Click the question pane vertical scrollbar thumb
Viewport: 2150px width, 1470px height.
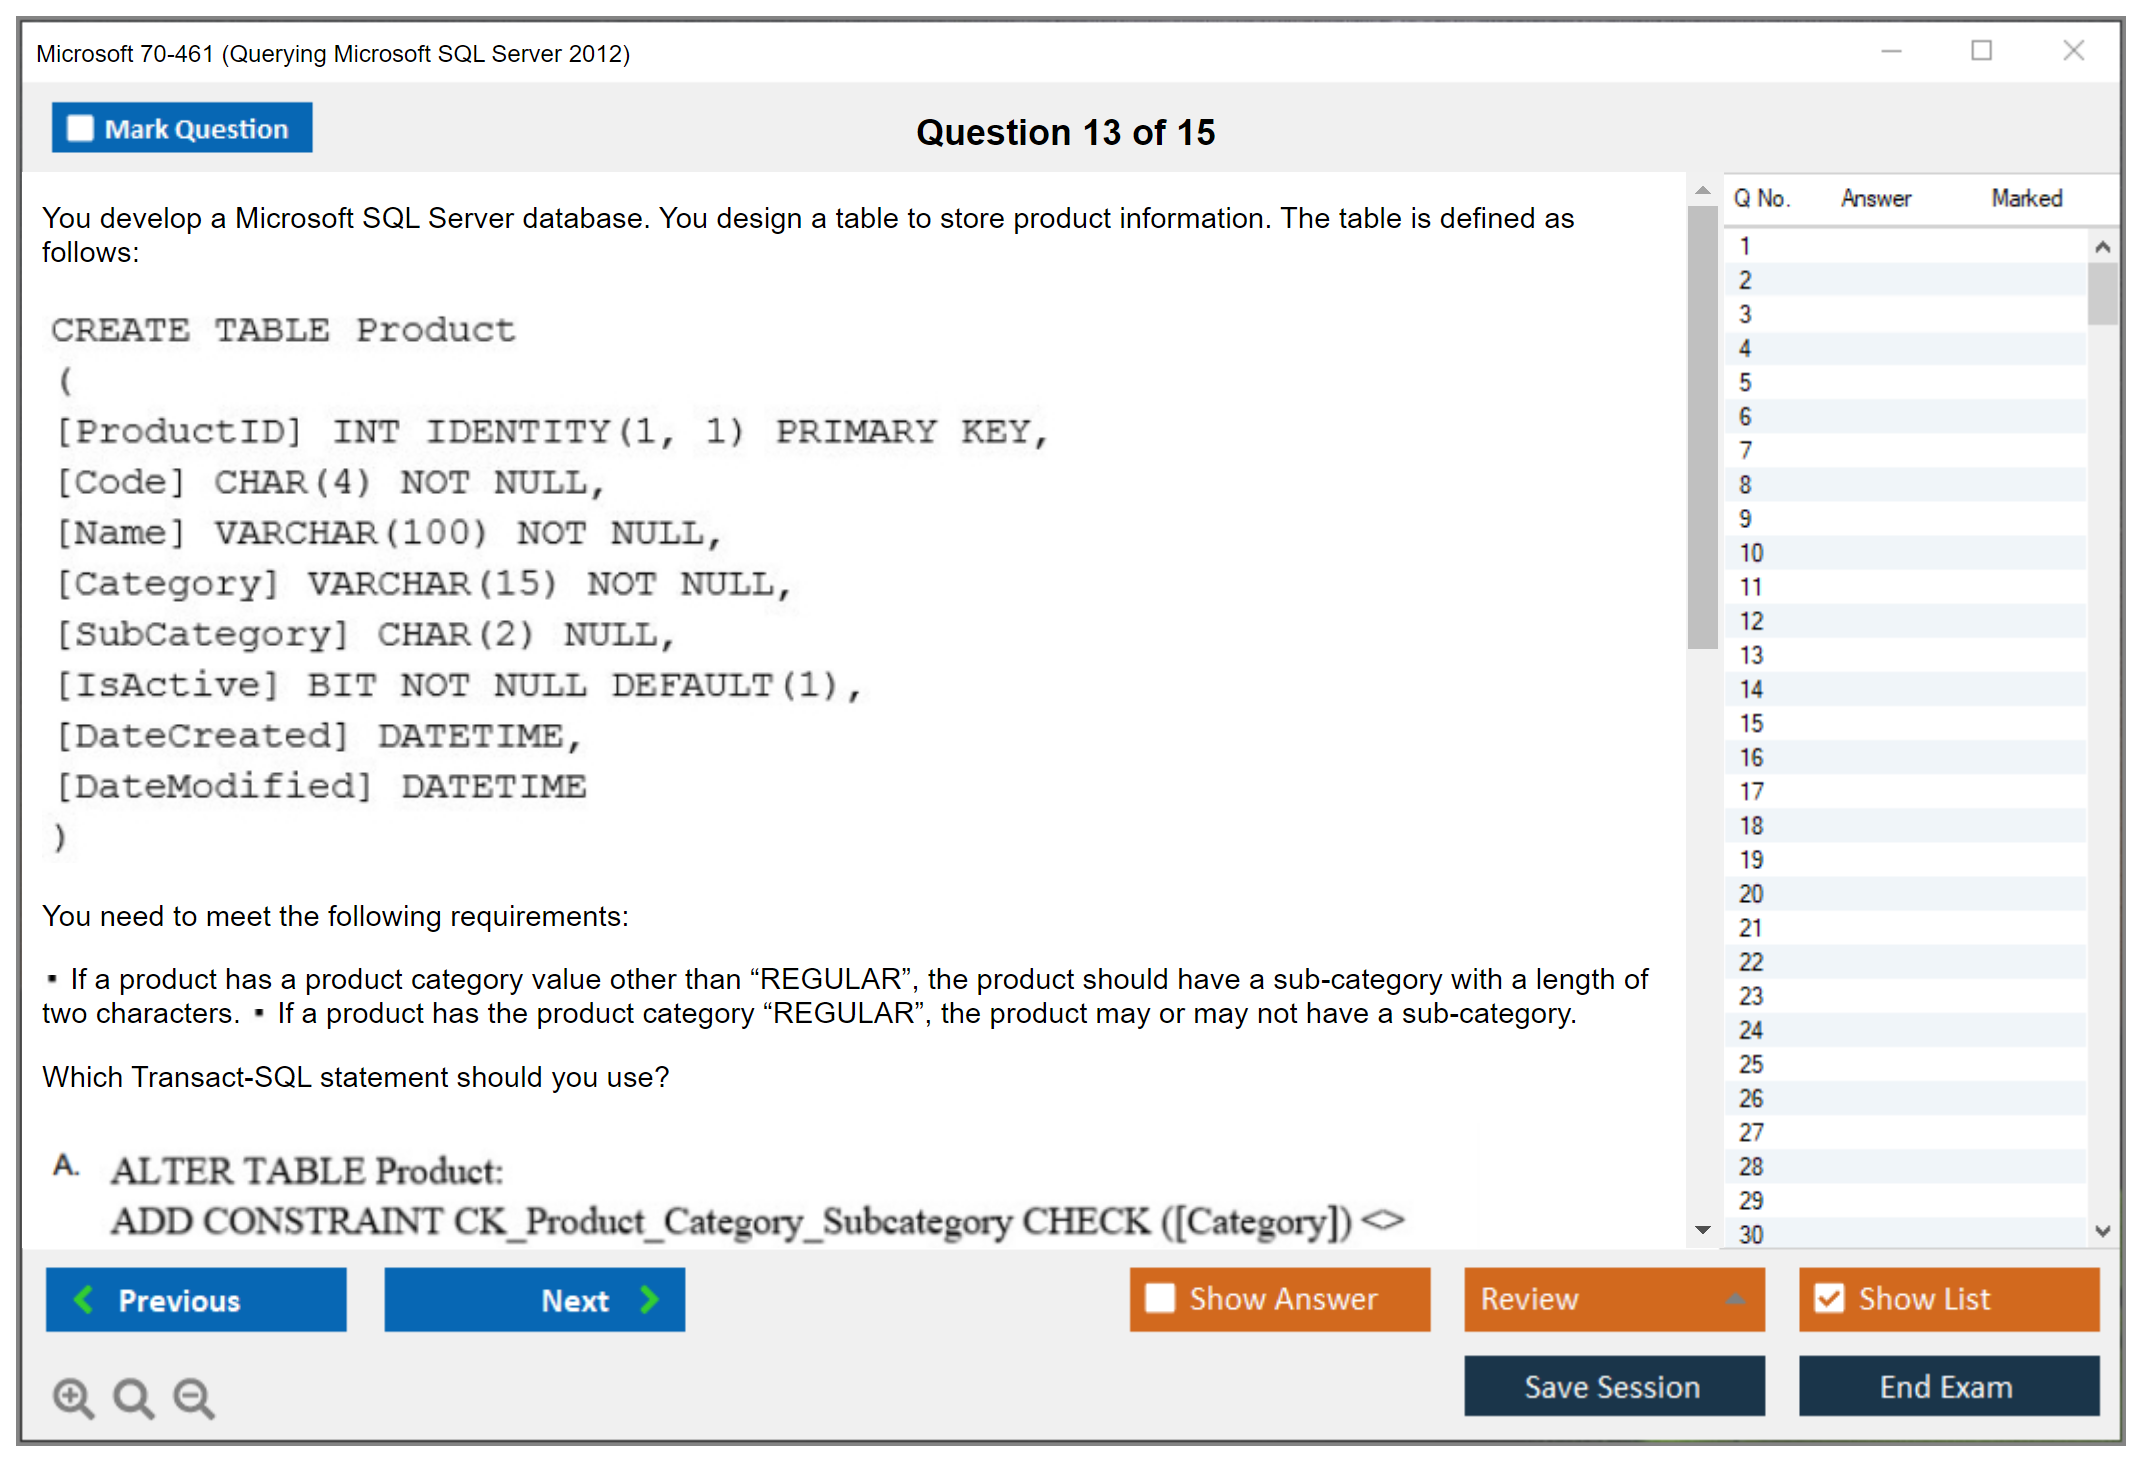pos(1702,425)
